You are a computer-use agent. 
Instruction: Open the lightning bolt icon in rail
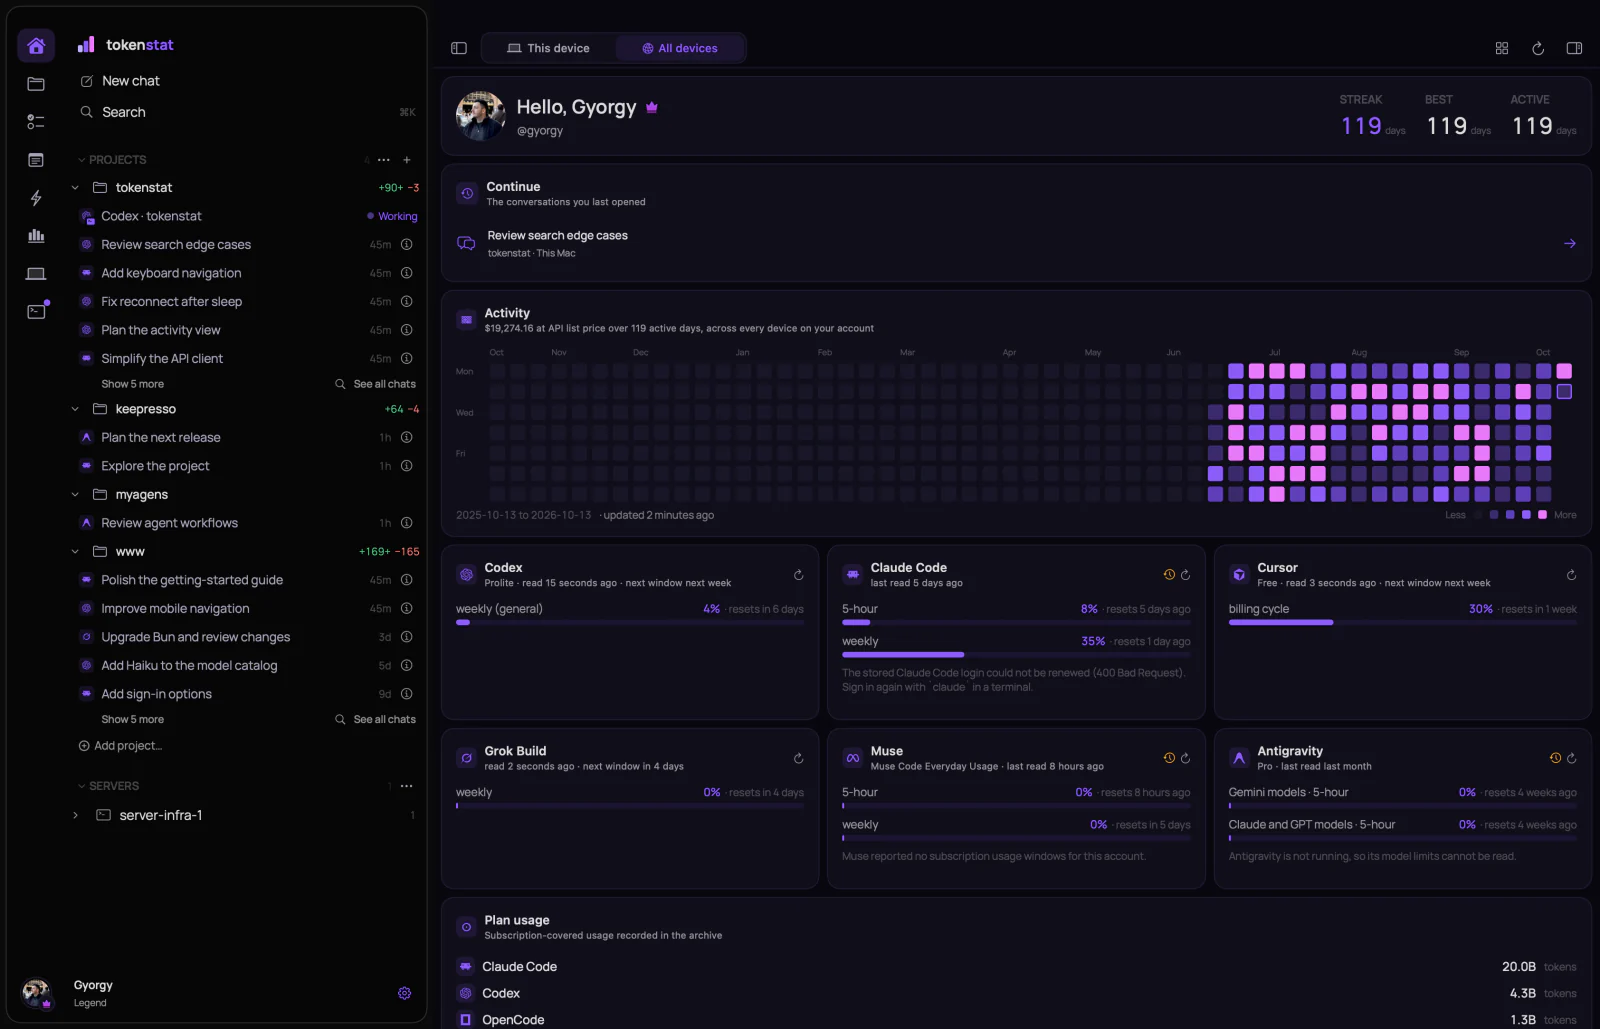click(36, 198)
